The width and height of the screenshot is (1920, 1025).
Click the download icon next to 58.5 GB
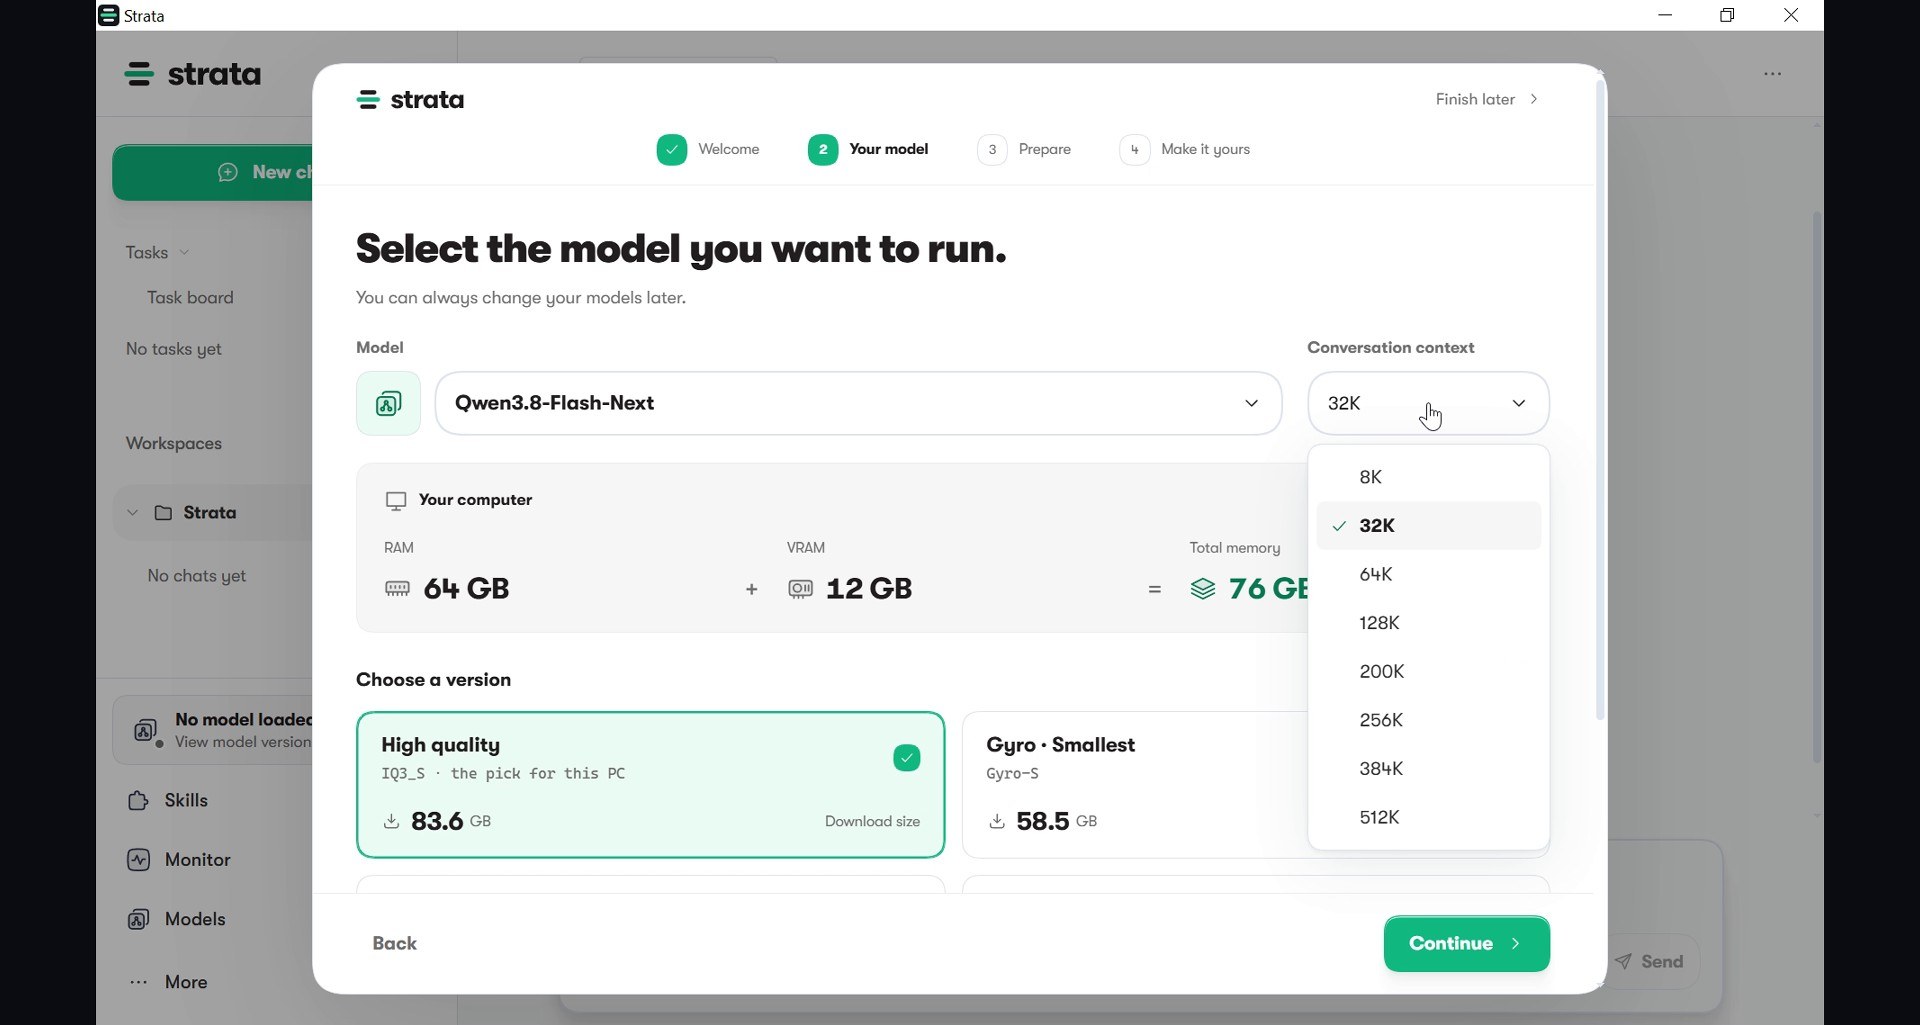tap(997, 822)
